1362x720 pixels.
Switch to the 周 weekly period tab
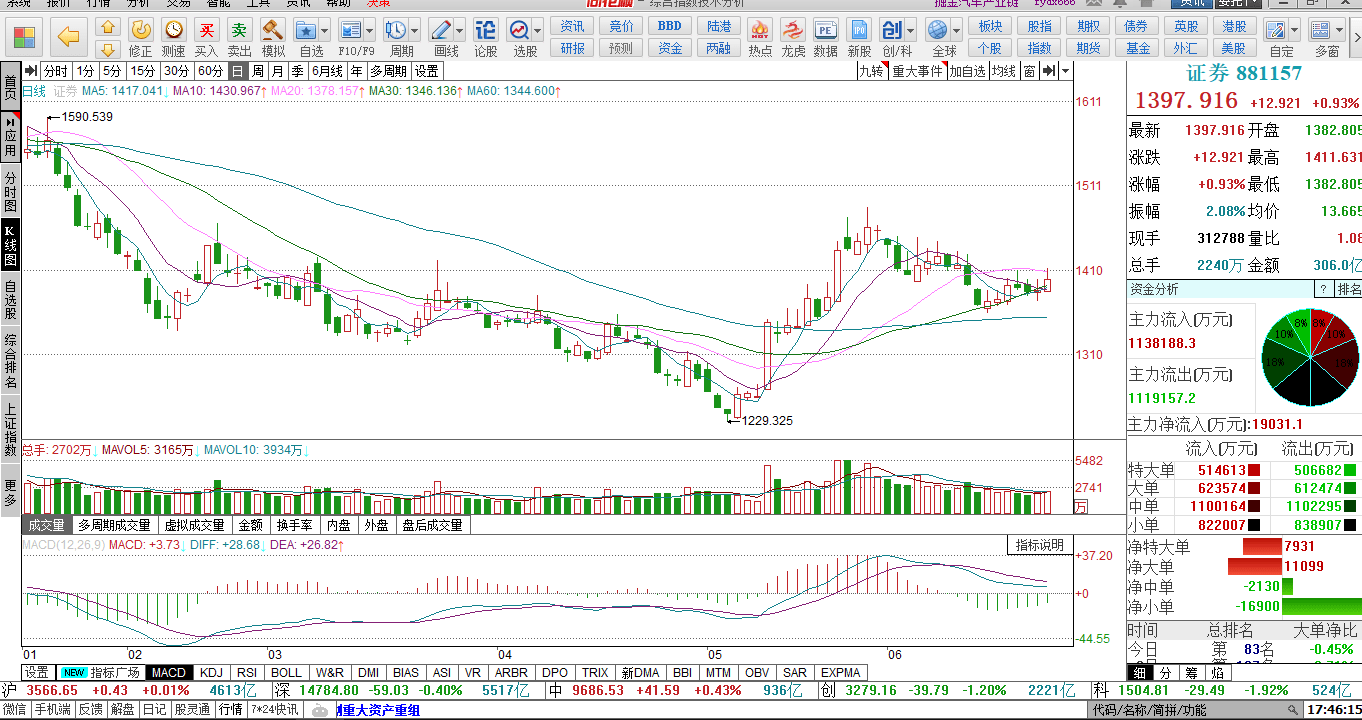[x=258, y=71]
